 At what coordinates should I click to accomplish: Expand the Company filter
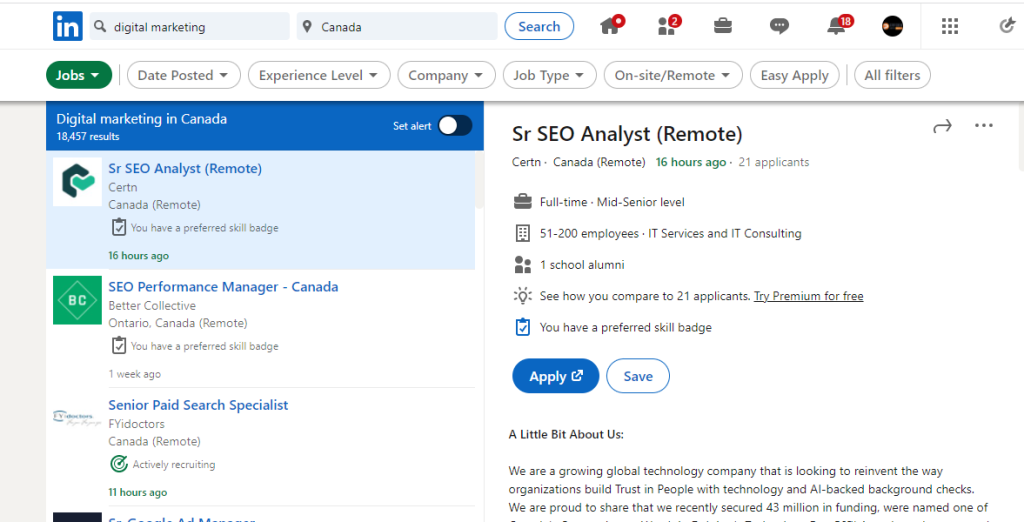446,75
